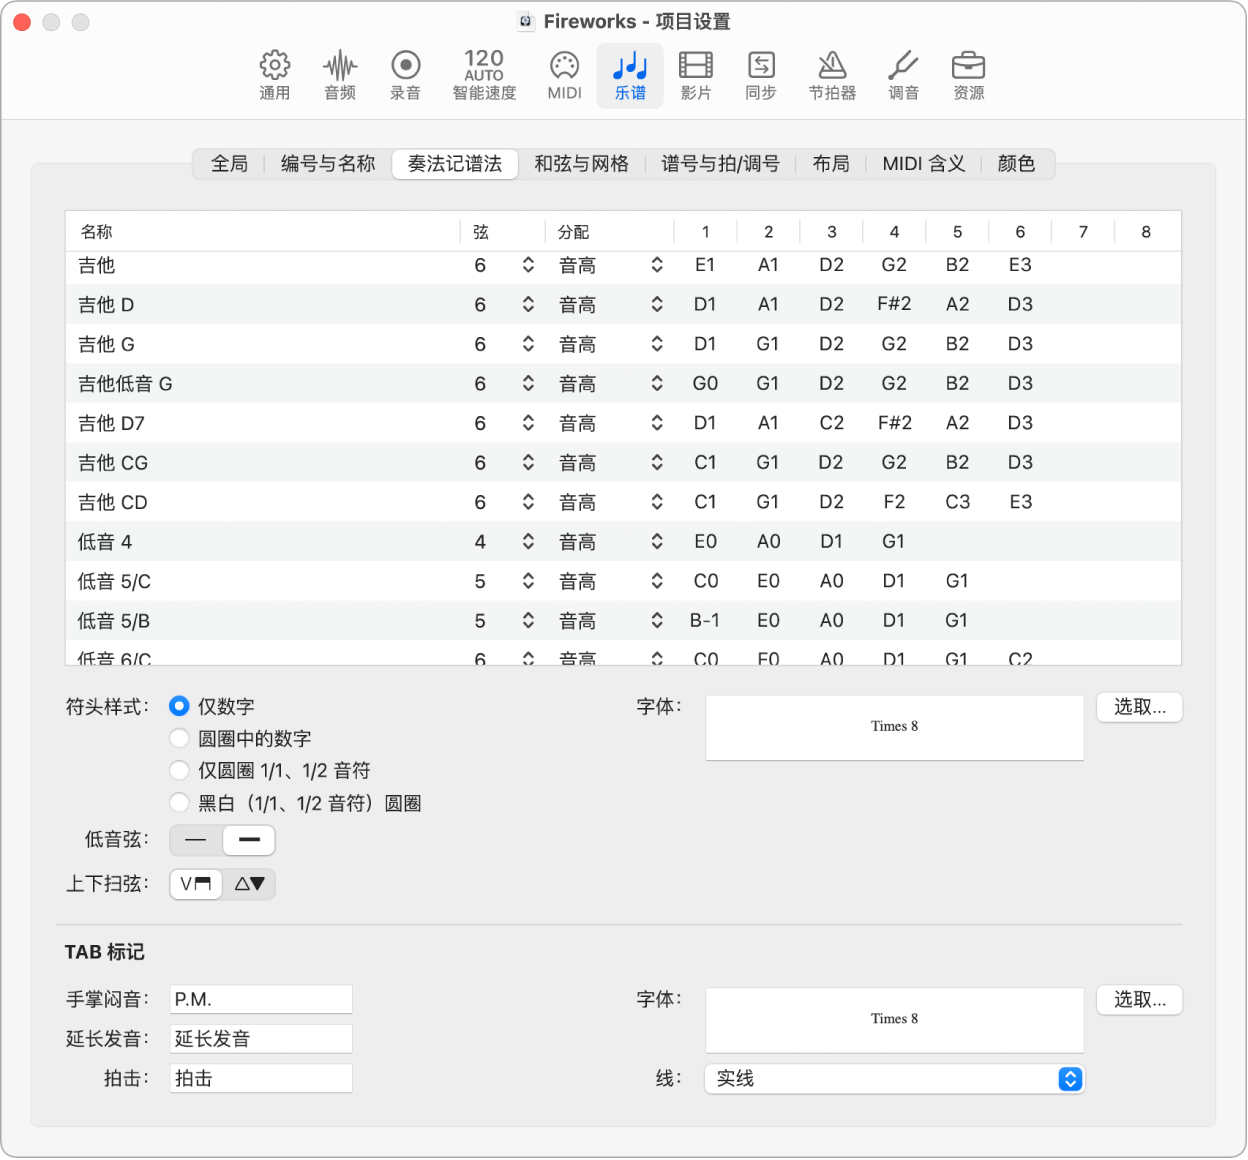1248x1160 pixels.
Task: Select 仅圆圈 1/1、1/2 音符 option
Action: (x=179, y=770)
